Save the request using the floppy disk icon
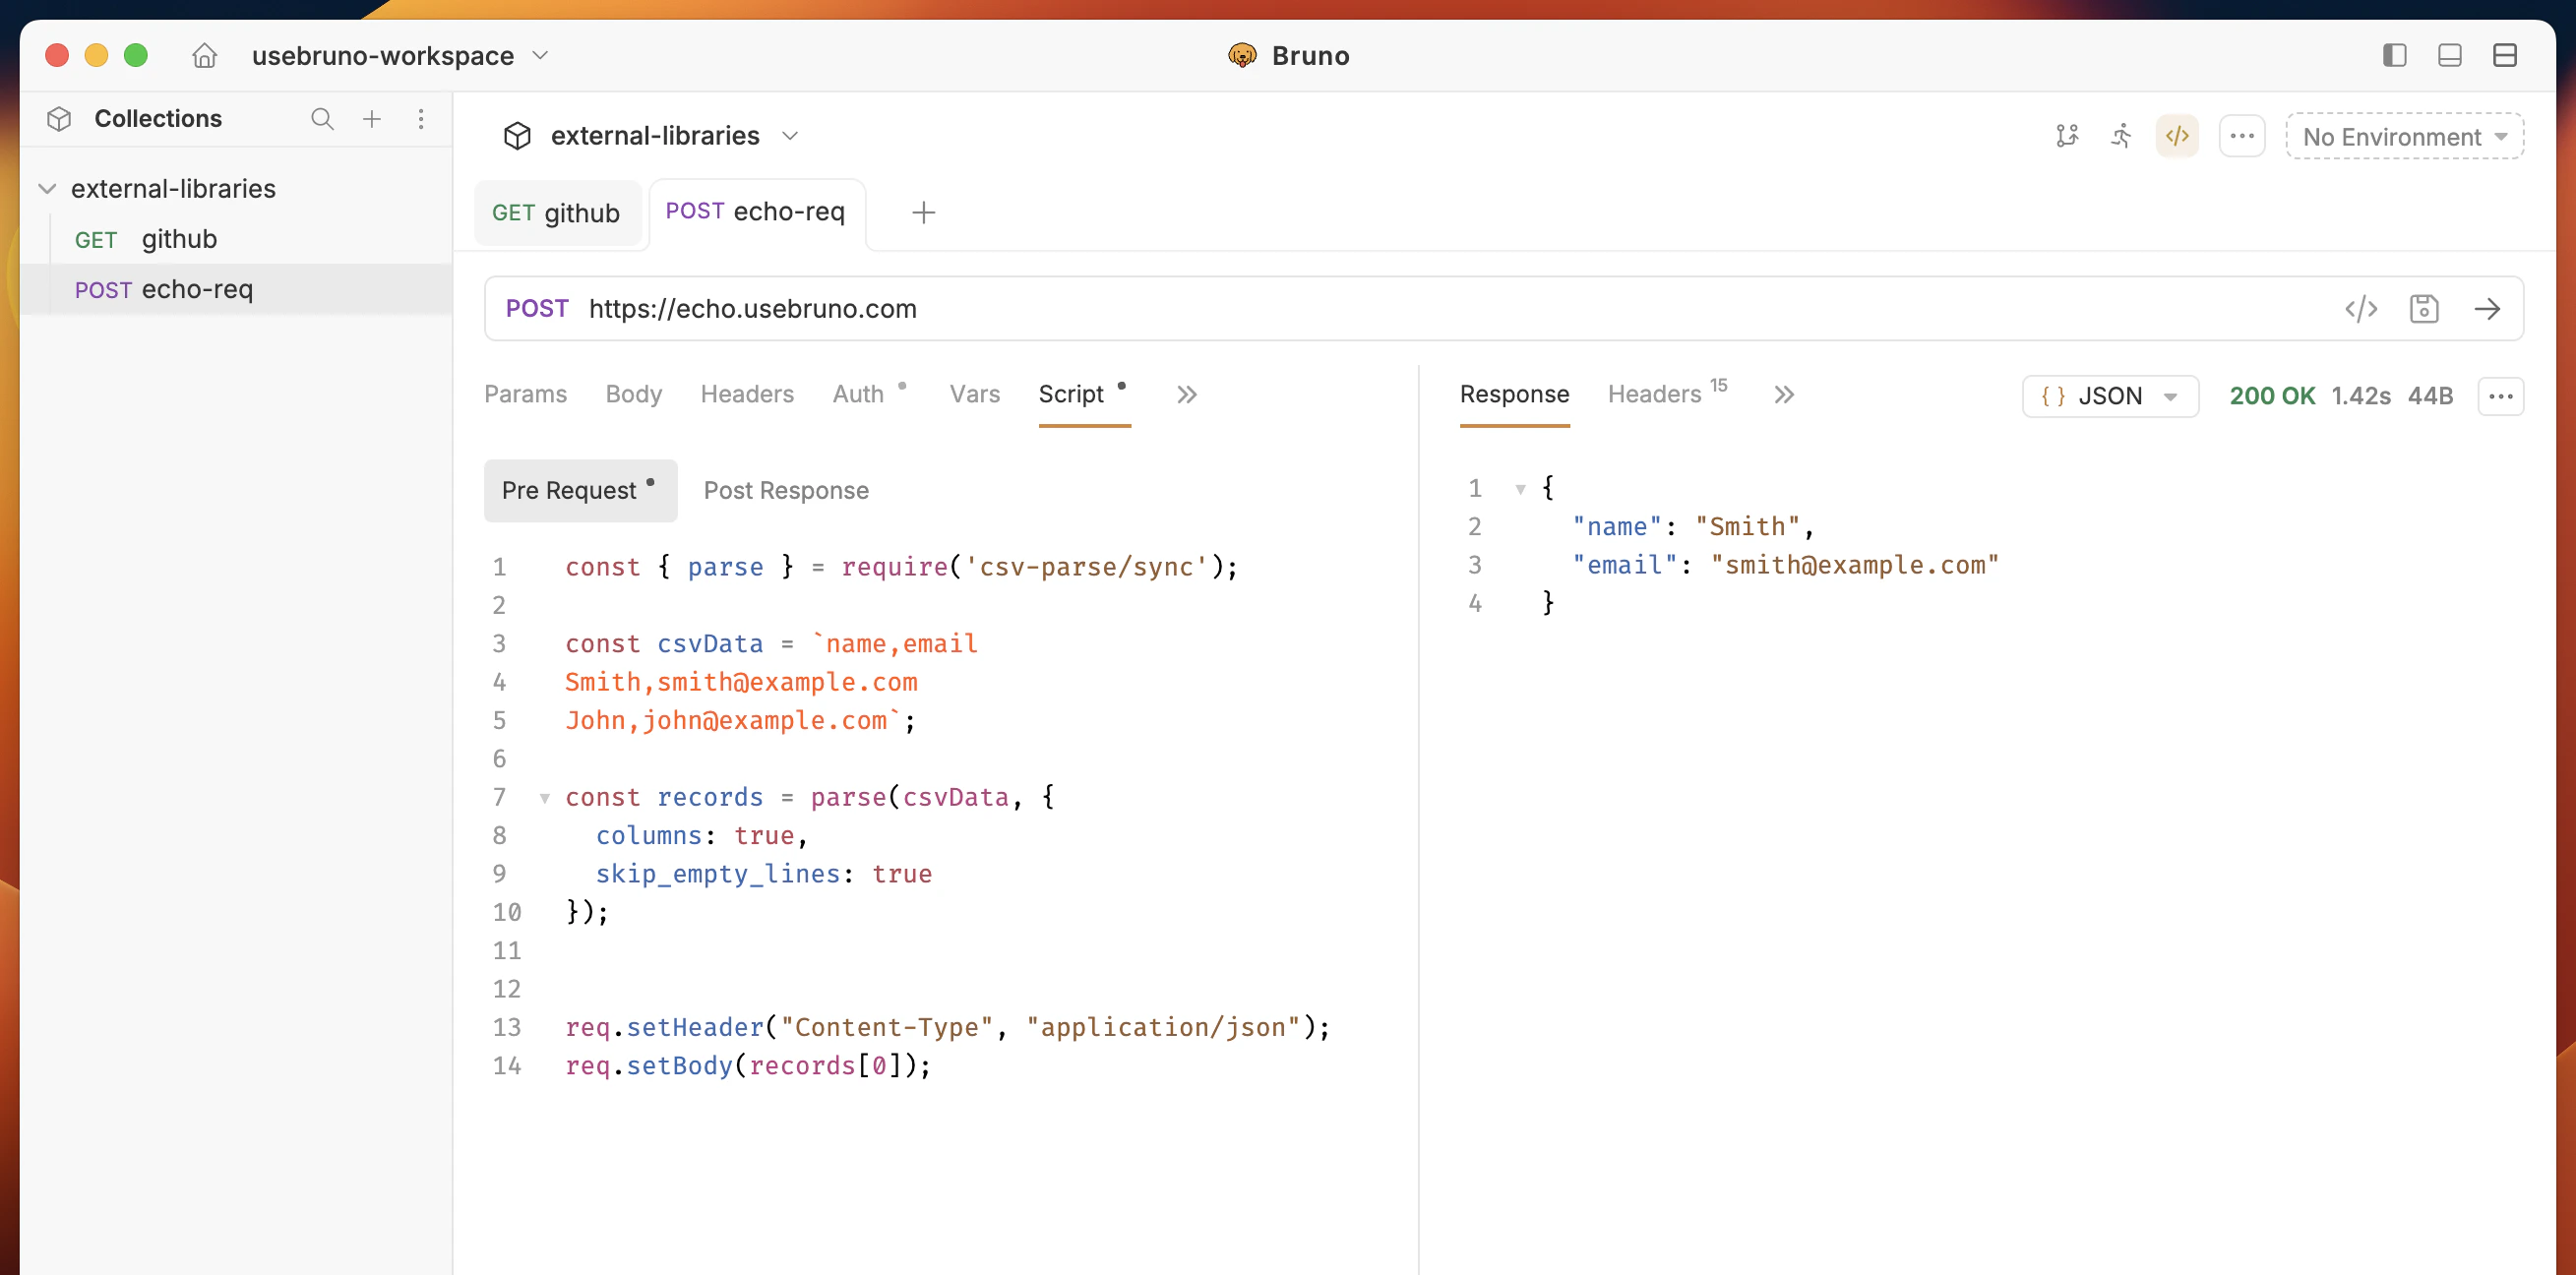This screenshot has width=2576, height=1275. pos(2425,309)
